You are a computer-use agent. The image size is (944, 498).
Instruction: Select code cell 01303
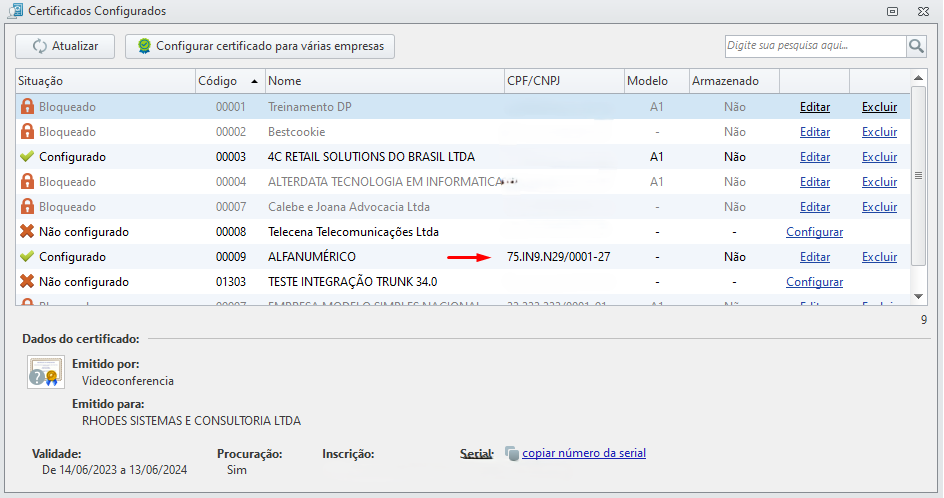231,282
